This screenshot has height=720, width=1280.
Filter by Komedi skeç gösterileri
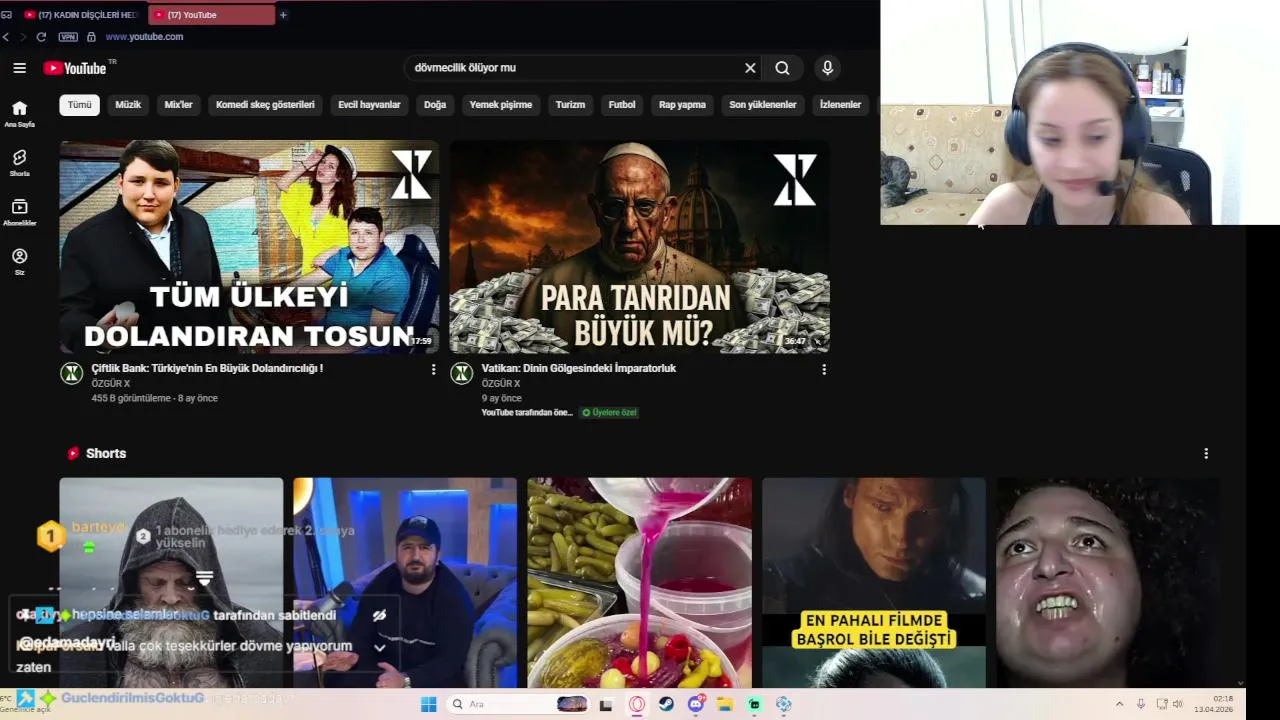click(265, 105)
